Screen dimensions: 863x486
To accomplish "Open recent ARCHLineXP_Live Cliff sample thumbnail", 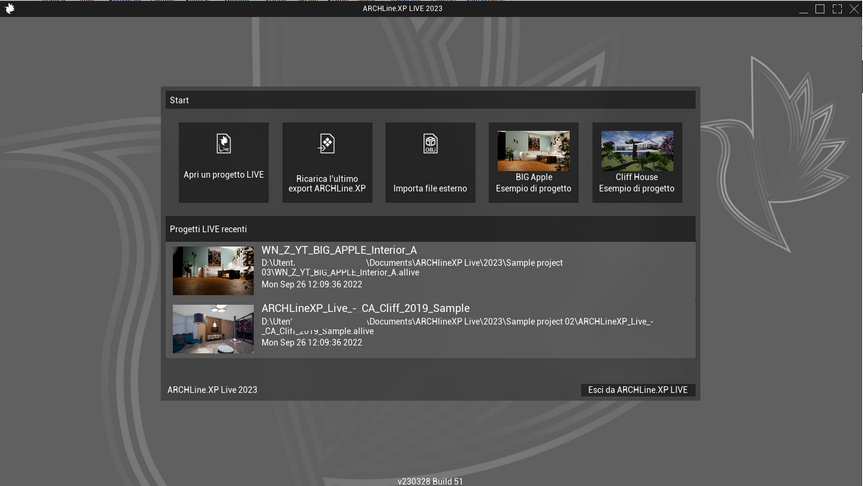I will (213, 329).
